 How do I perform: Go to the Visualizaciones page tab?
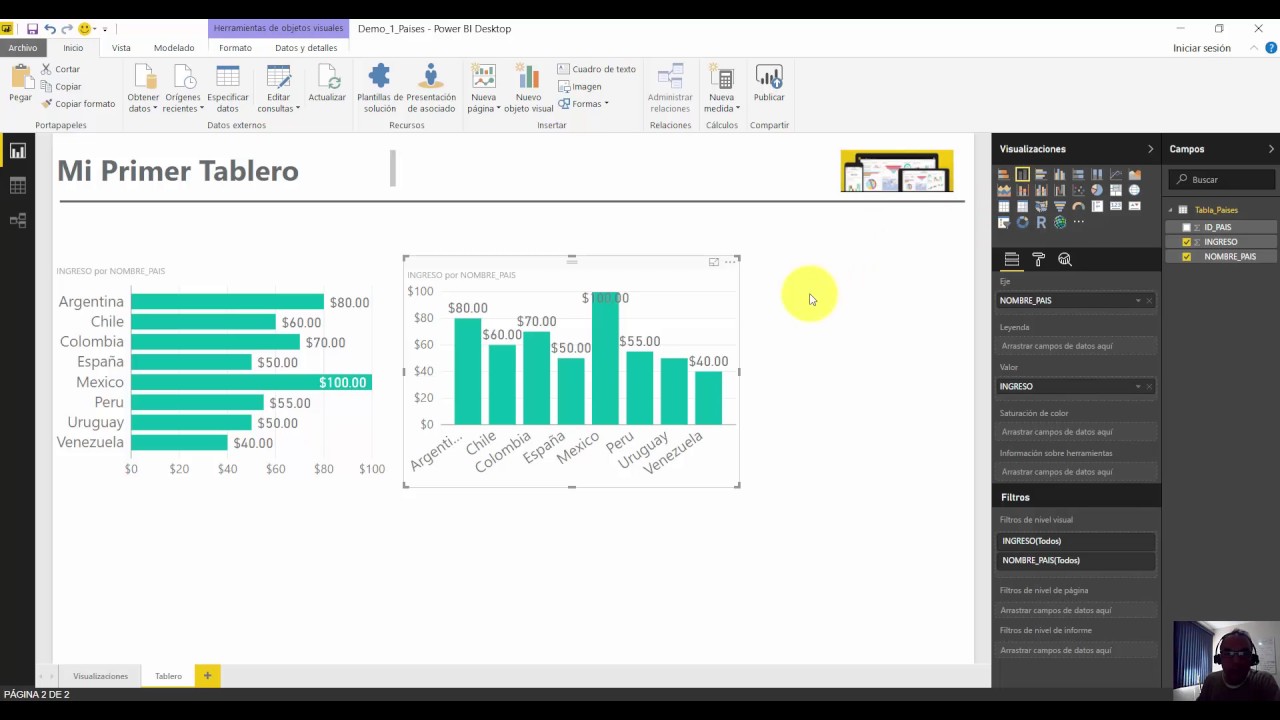tap(100, 676)
